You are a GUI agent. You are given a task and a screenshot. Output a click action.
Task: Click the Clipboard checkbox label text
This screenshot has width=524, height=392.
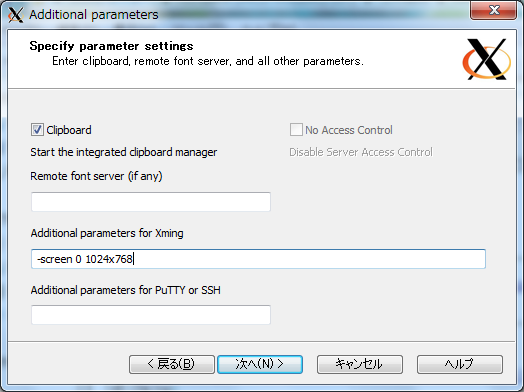(x=69, y=130)
